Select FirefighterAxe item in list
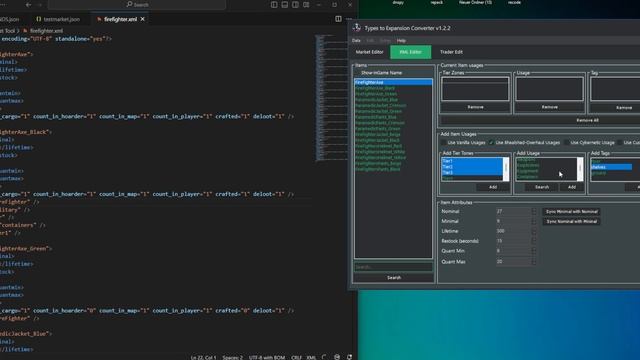The width and height of the screenshot is (640, 360). pyautogui.click(x=393, y=82)
